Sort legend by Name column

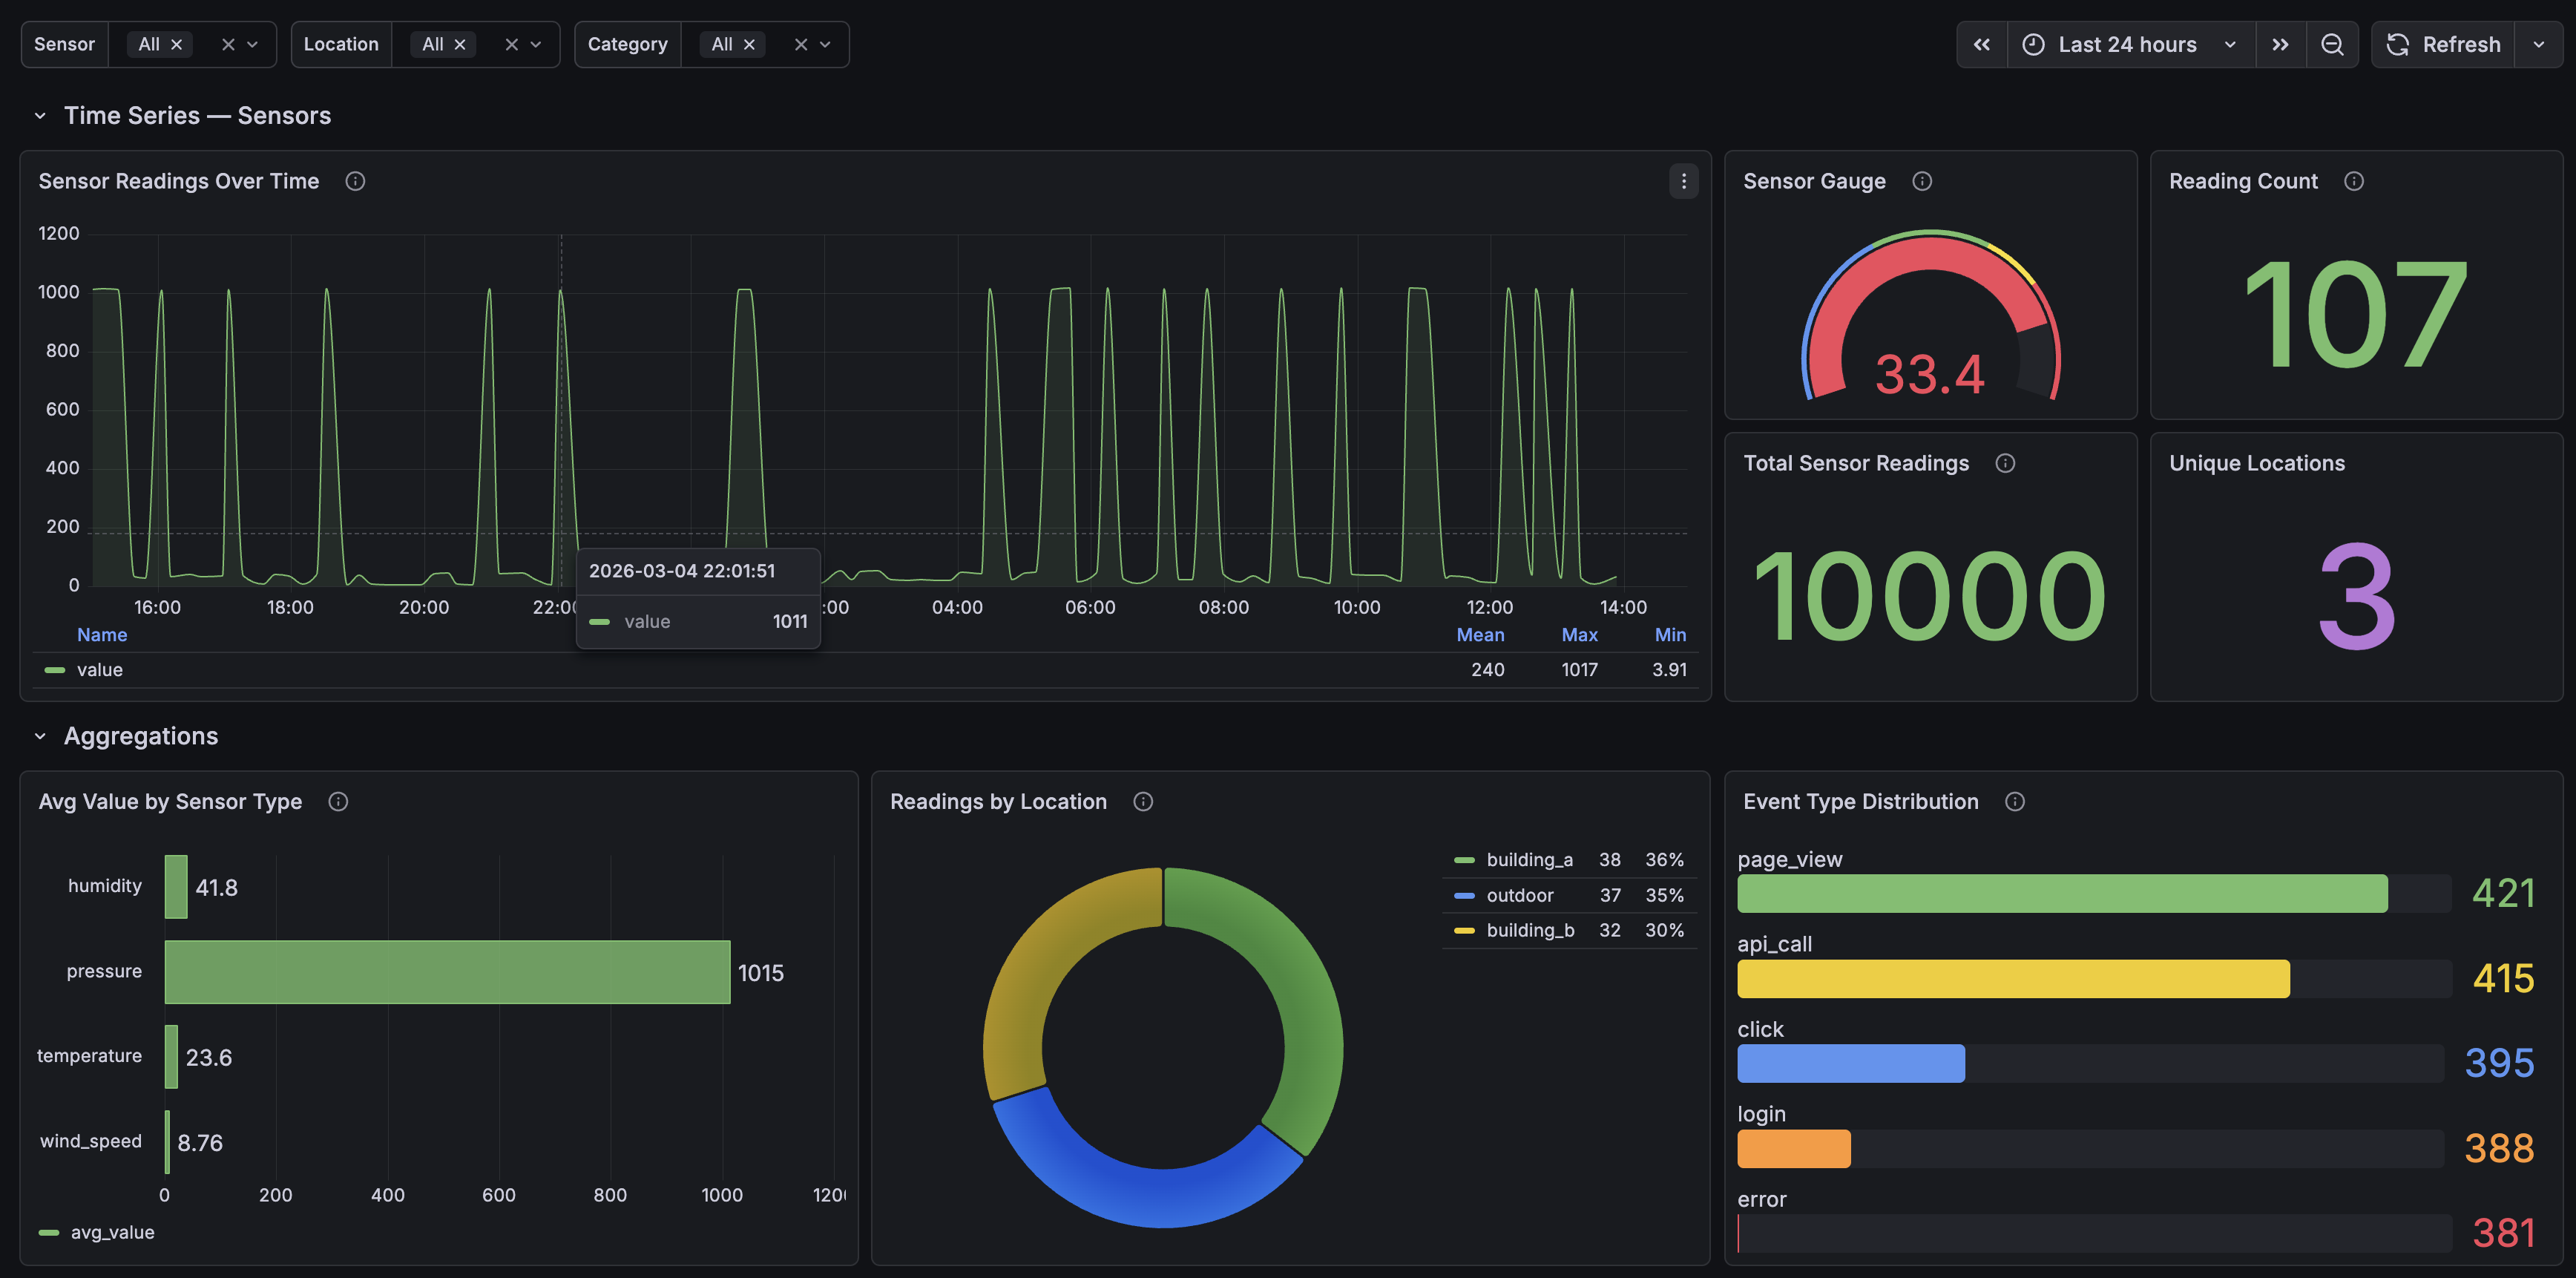click(102, 635)
